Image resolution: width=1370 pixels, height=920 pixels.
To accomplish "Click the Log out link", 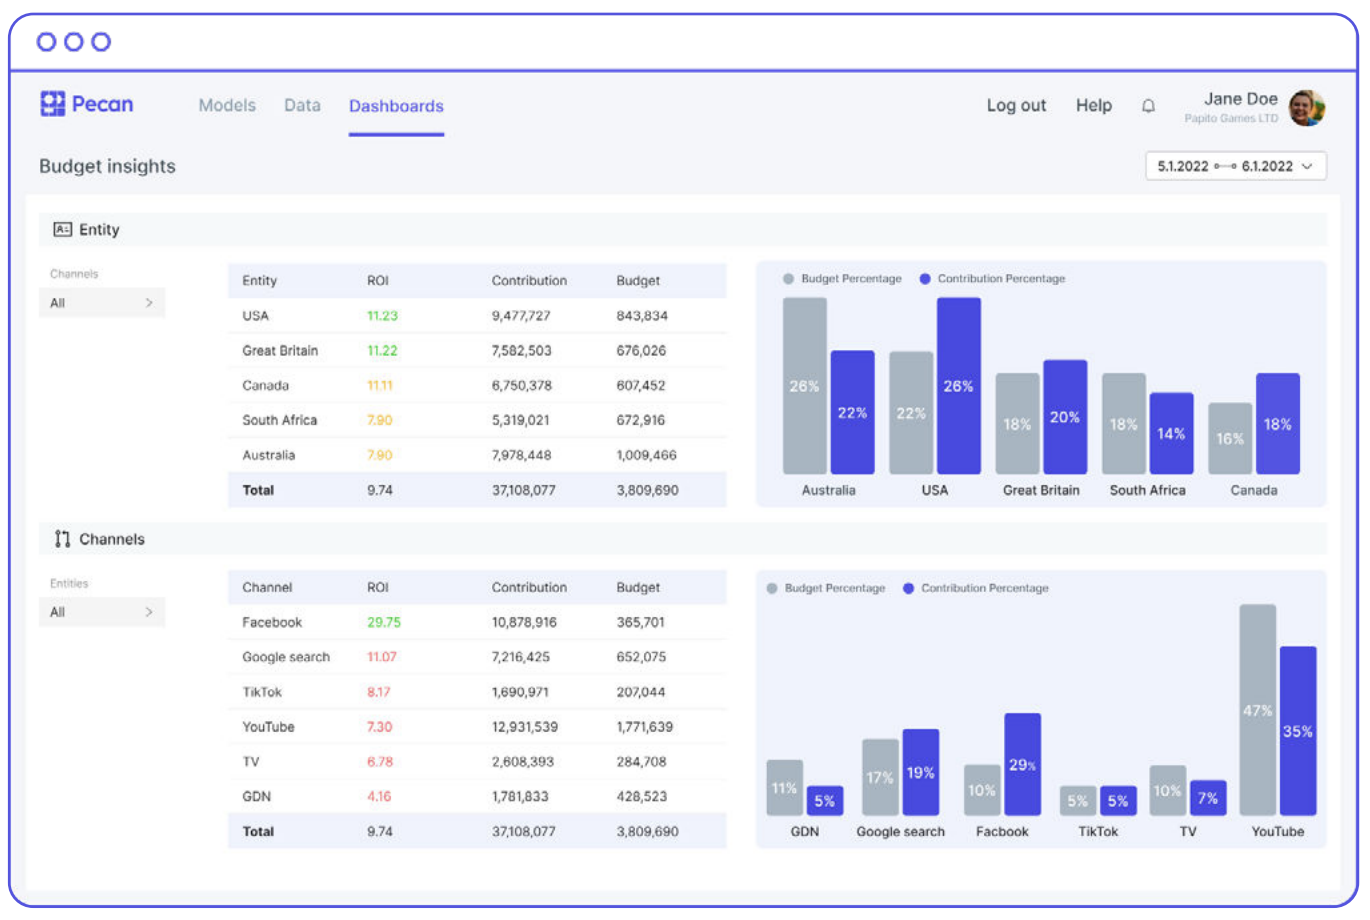I will point(1016,105).
